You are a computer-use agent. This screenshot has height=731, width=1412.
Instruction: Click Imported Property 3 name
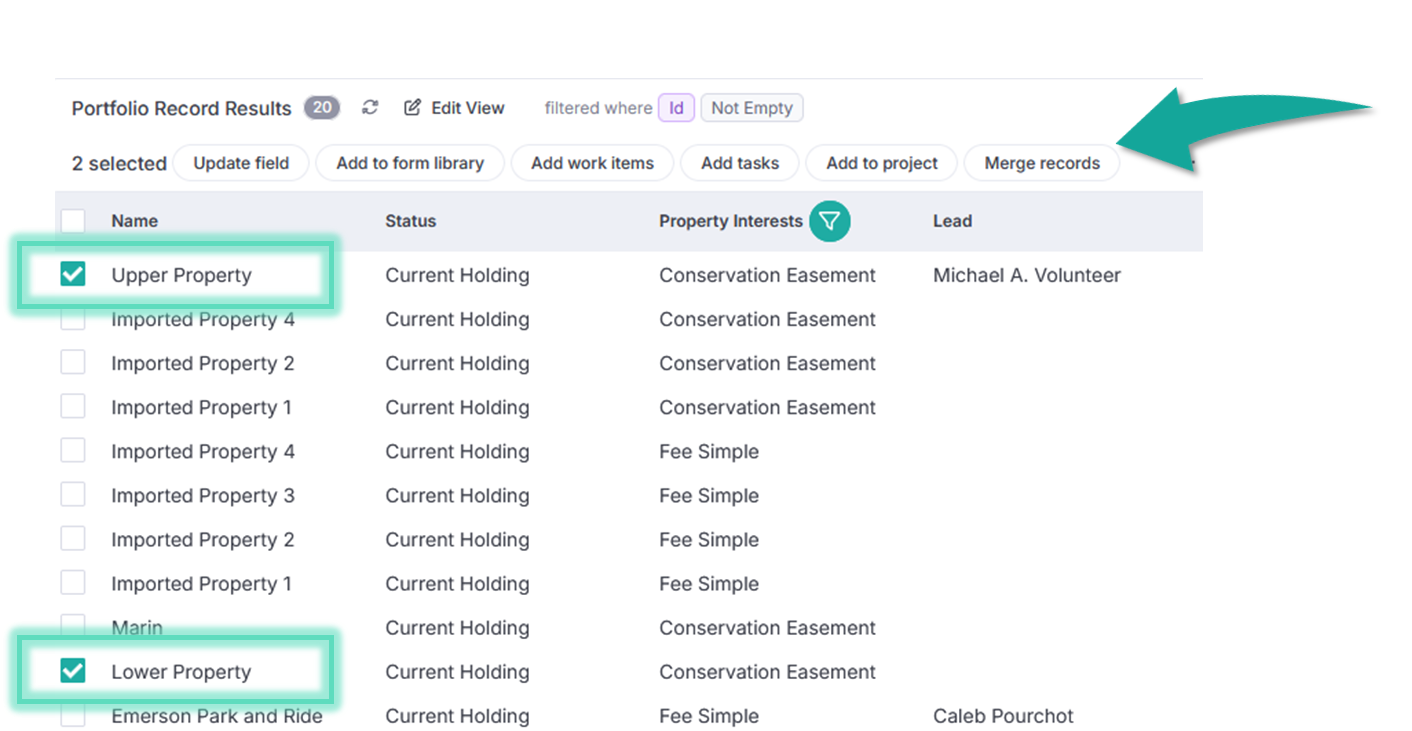click(x=203, y=496)
